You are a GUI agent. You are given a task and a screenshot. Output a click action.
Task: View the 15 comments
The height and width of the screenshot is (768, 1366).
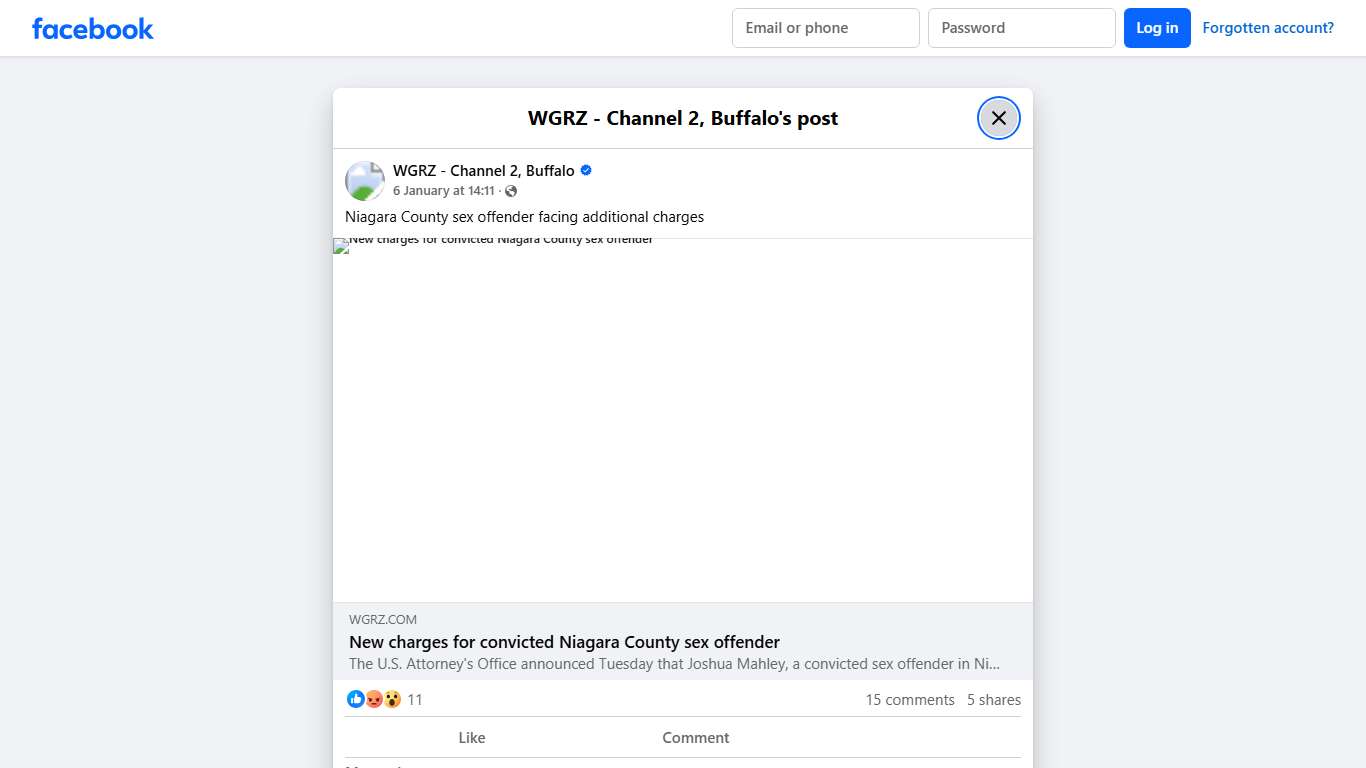point(910,700)
